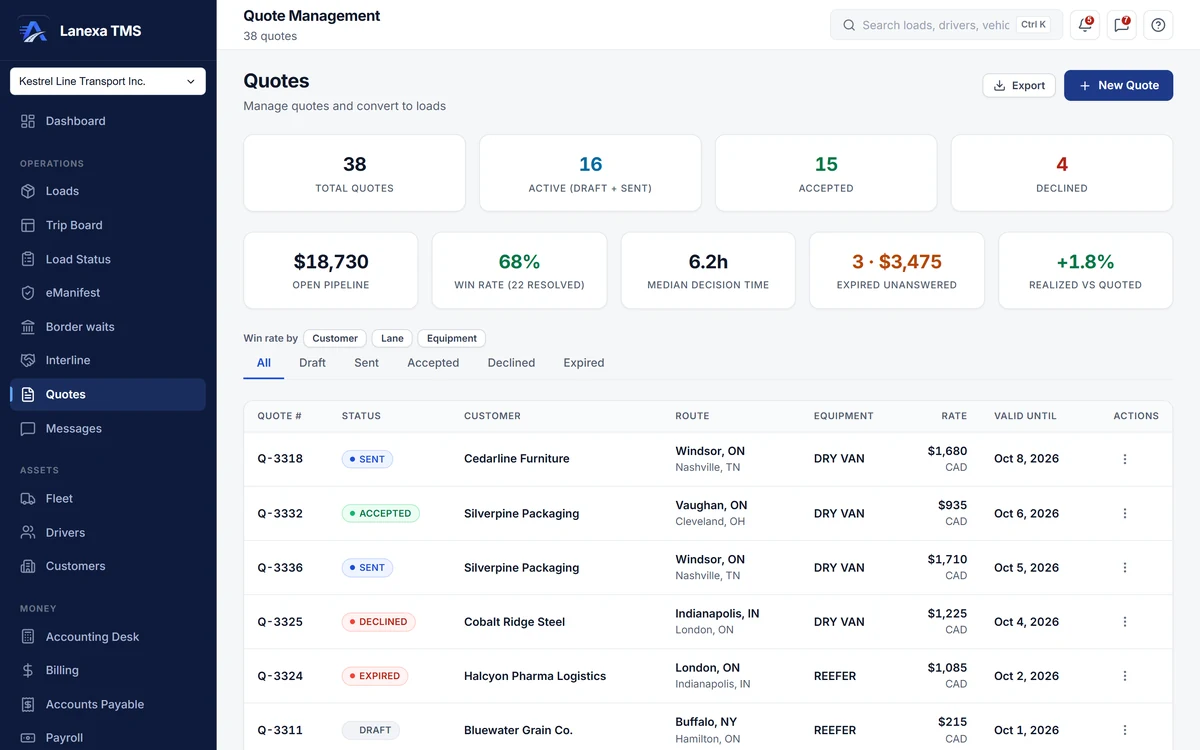Viewport: 1200px width, 750px height.
Task: Show win rate by Lane
Action: tap(392, 338)
